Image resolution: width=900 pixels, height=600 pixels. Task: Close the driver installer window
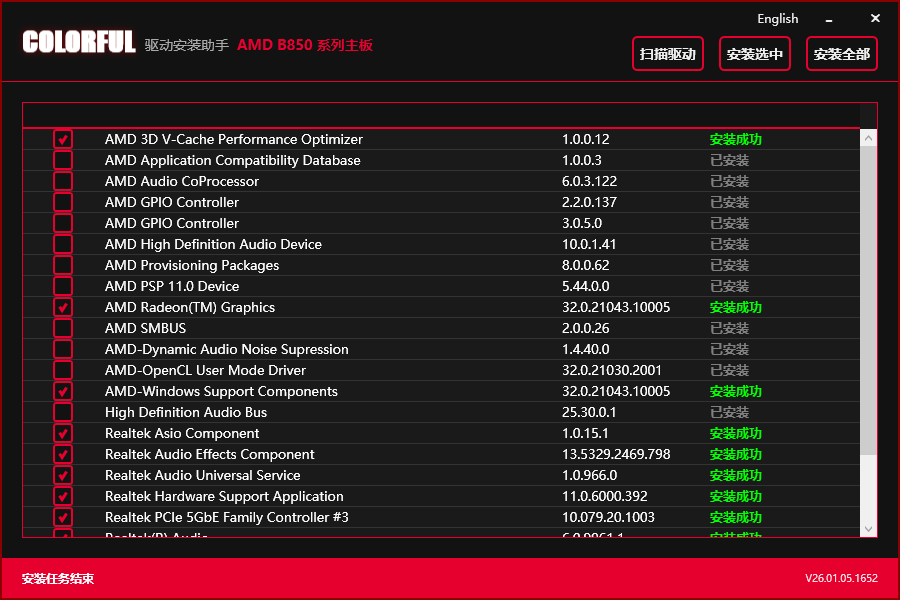[875, 18]
